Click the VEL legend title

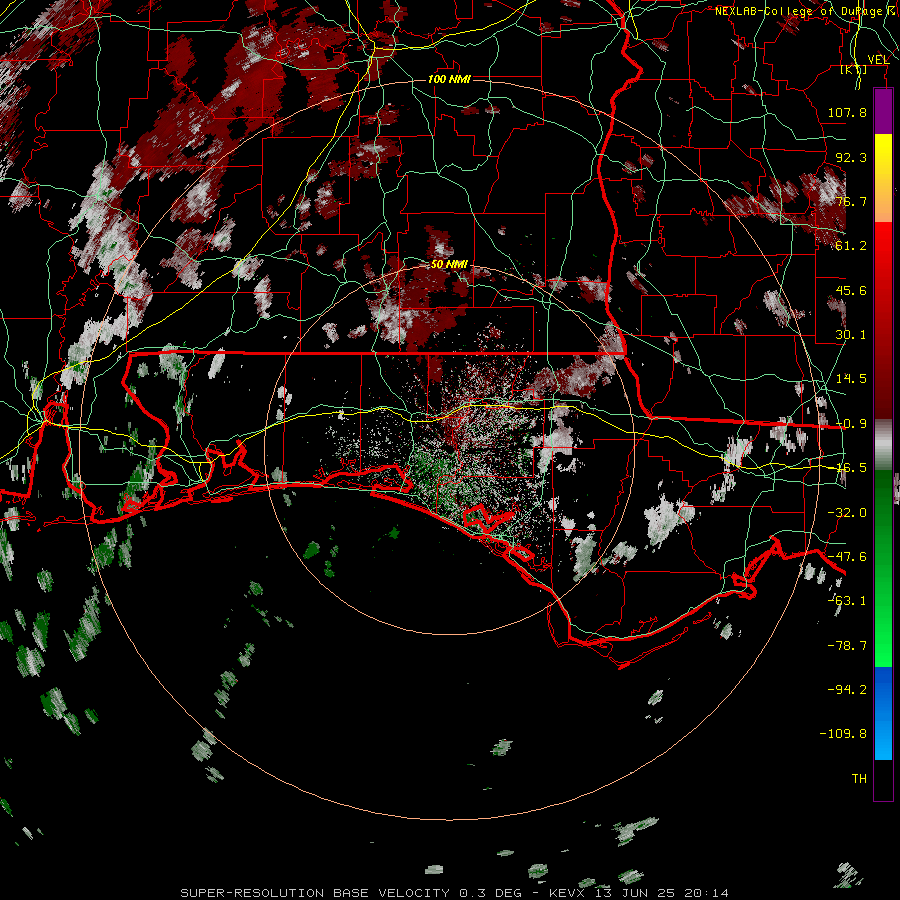click(878, 60)
